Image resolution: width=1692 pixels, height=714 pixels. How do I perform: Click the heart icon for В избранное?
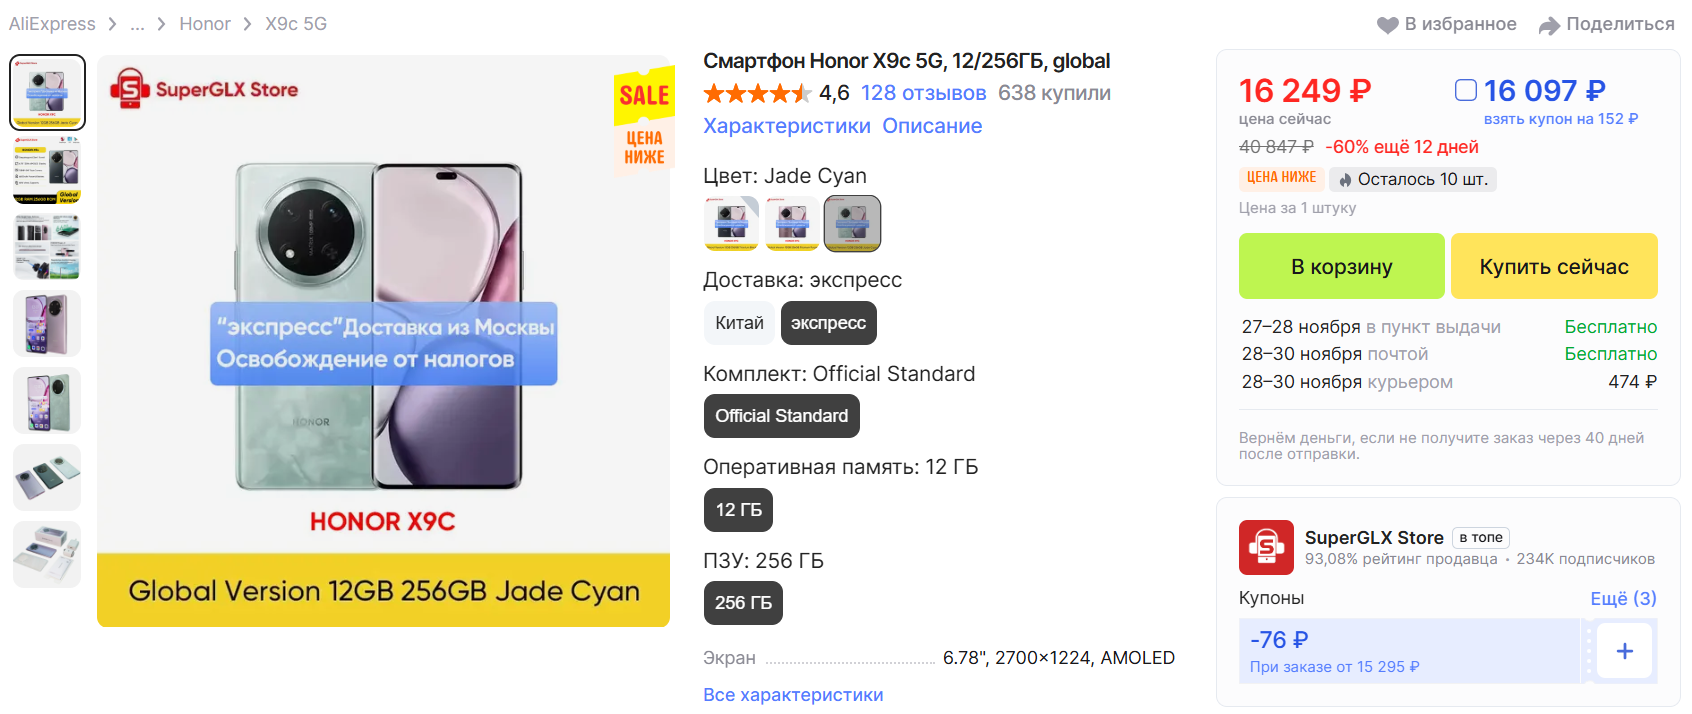[x=1387, y=25]
